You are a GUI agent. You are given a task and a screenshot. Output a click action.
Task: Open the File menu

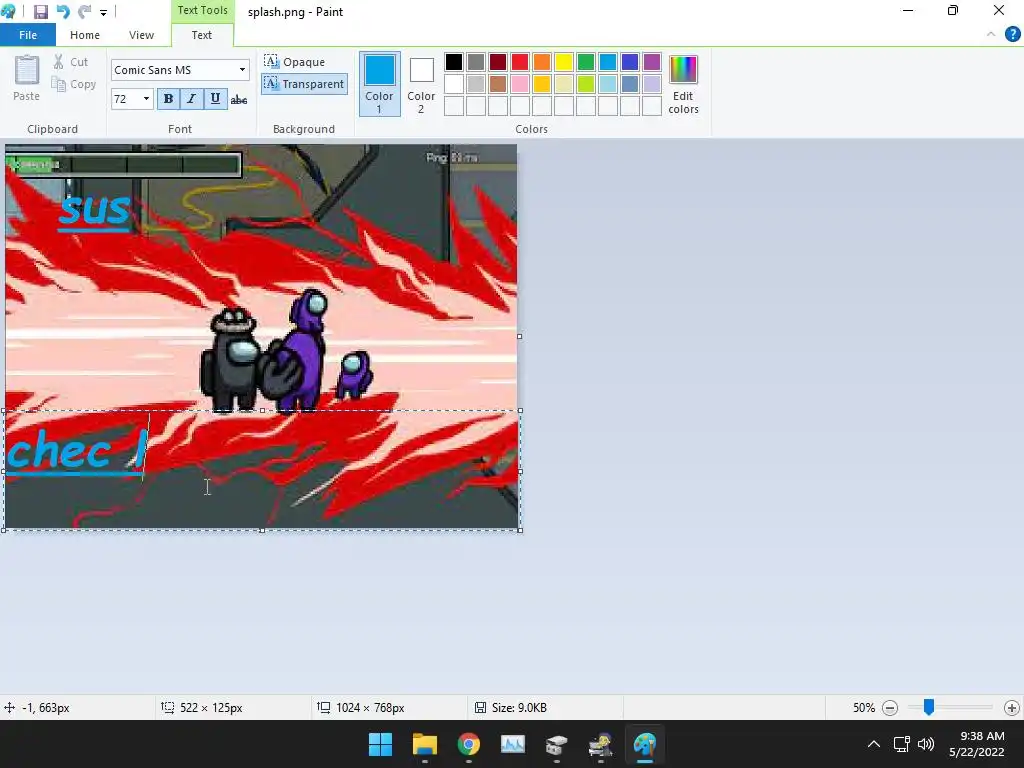pyautogui.click(x=28, y=35)
